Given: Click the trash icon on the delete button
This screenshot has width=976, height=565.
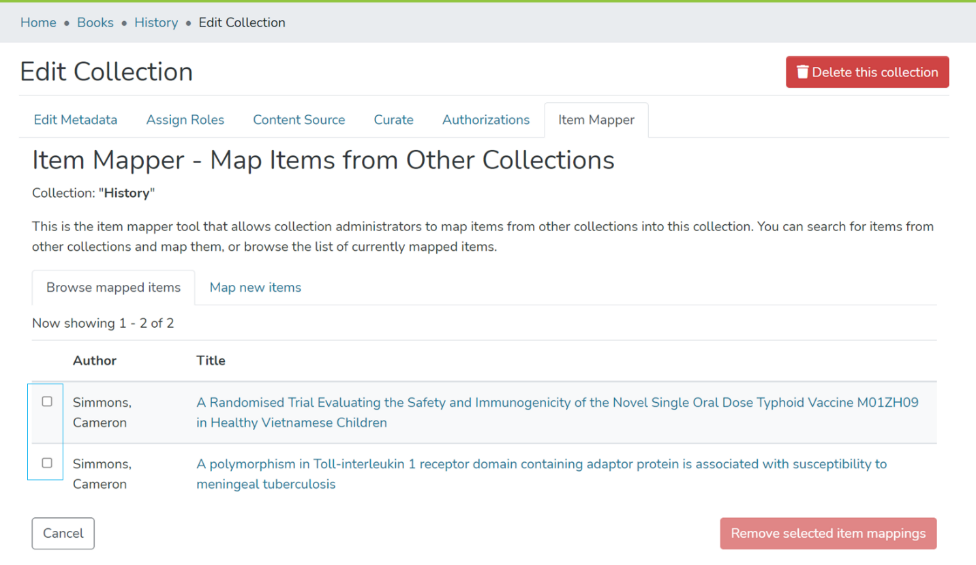Looking at the screenshot, I should tap(802, 72).
